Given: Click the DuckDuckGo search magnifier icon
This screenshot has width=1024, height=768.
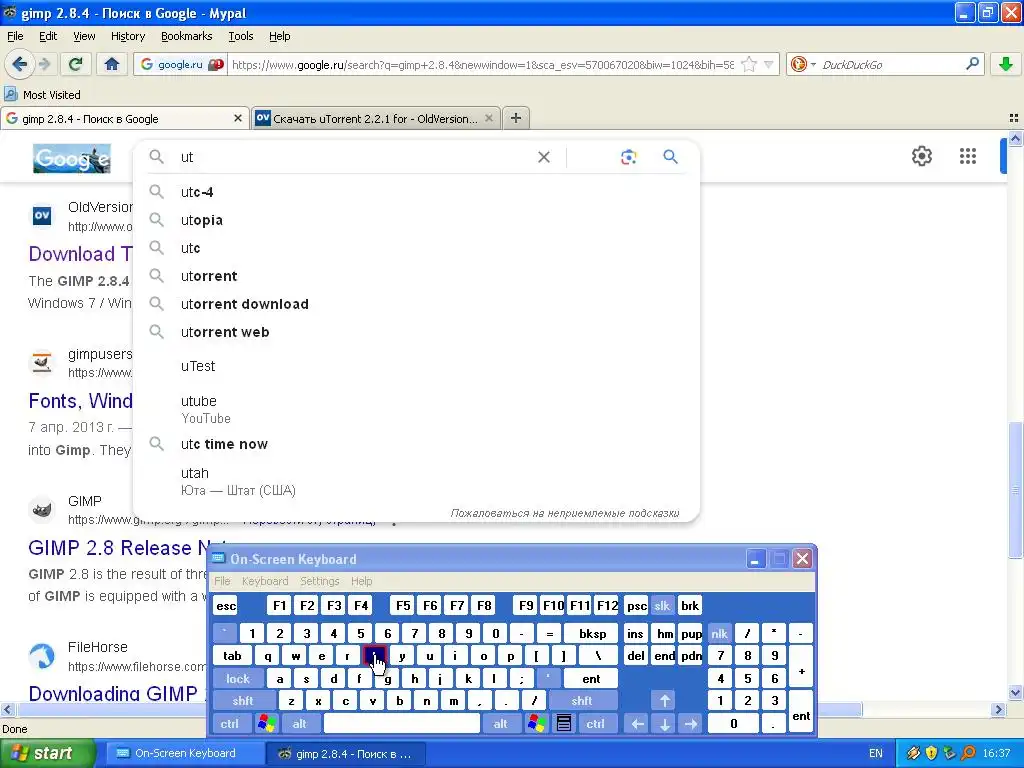Looking at the screenshot, I should pyautogui.click(x=972, y=64).
